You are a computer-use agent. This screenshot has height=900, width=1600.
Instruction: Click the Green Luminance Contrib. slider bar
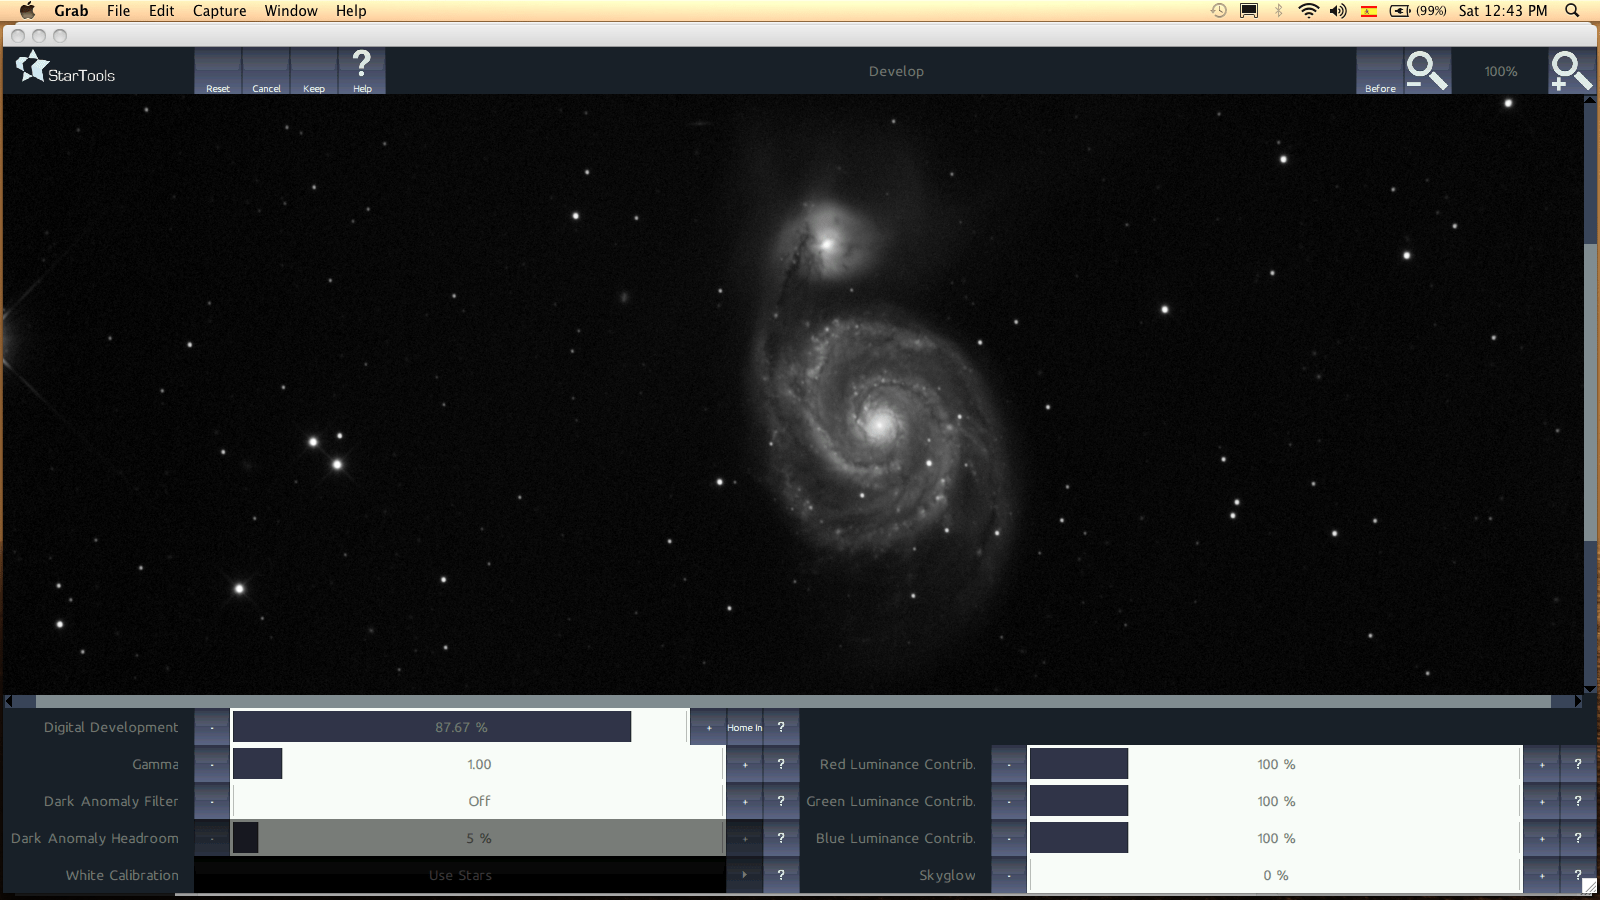[x=1275, y=801]
